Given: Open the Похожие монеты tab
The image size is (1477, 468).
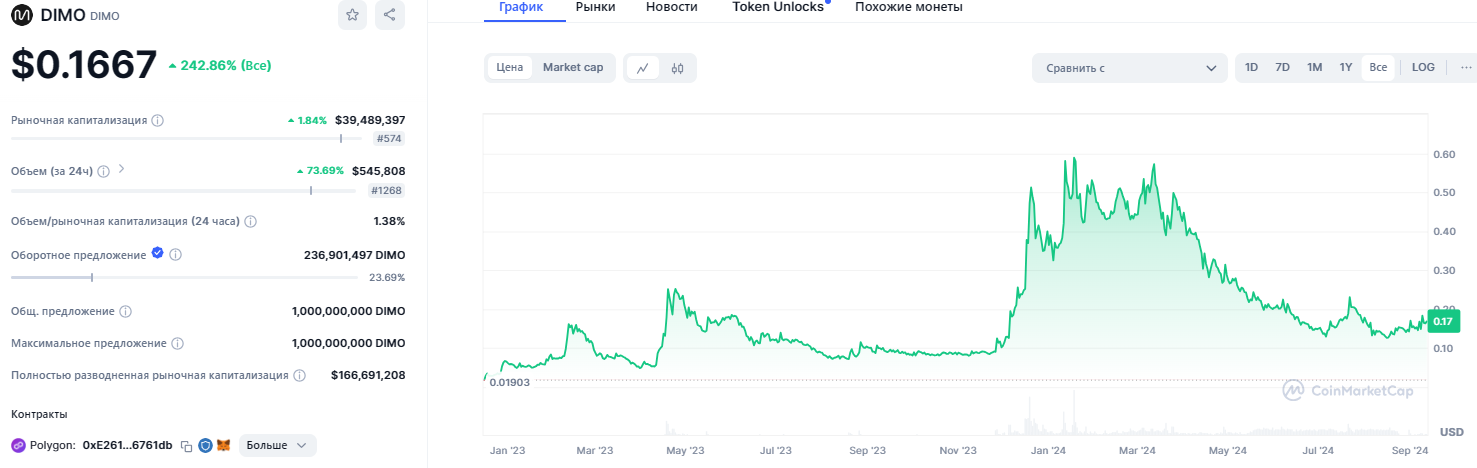Looking at the screenshot, I should coord(909,7).
